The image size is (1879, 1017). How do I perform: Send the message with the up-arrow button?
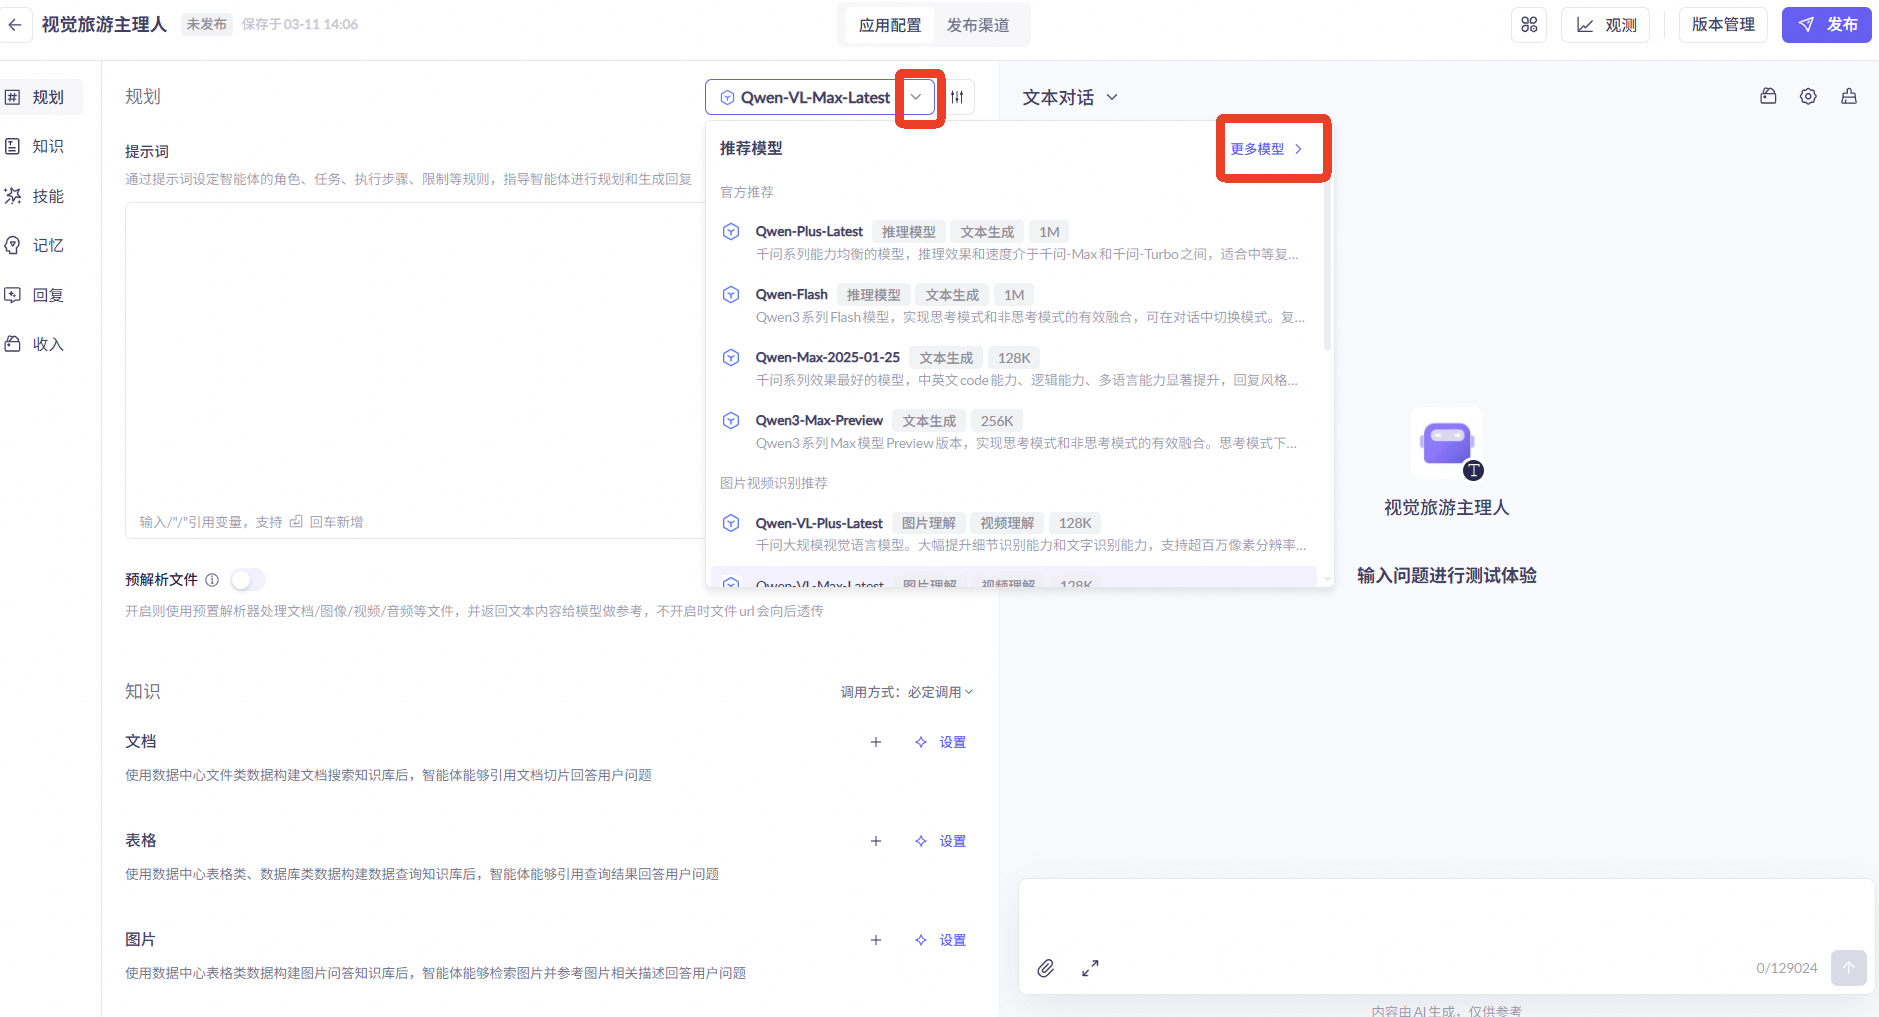pyautogui.click(x=1849, y=968)
